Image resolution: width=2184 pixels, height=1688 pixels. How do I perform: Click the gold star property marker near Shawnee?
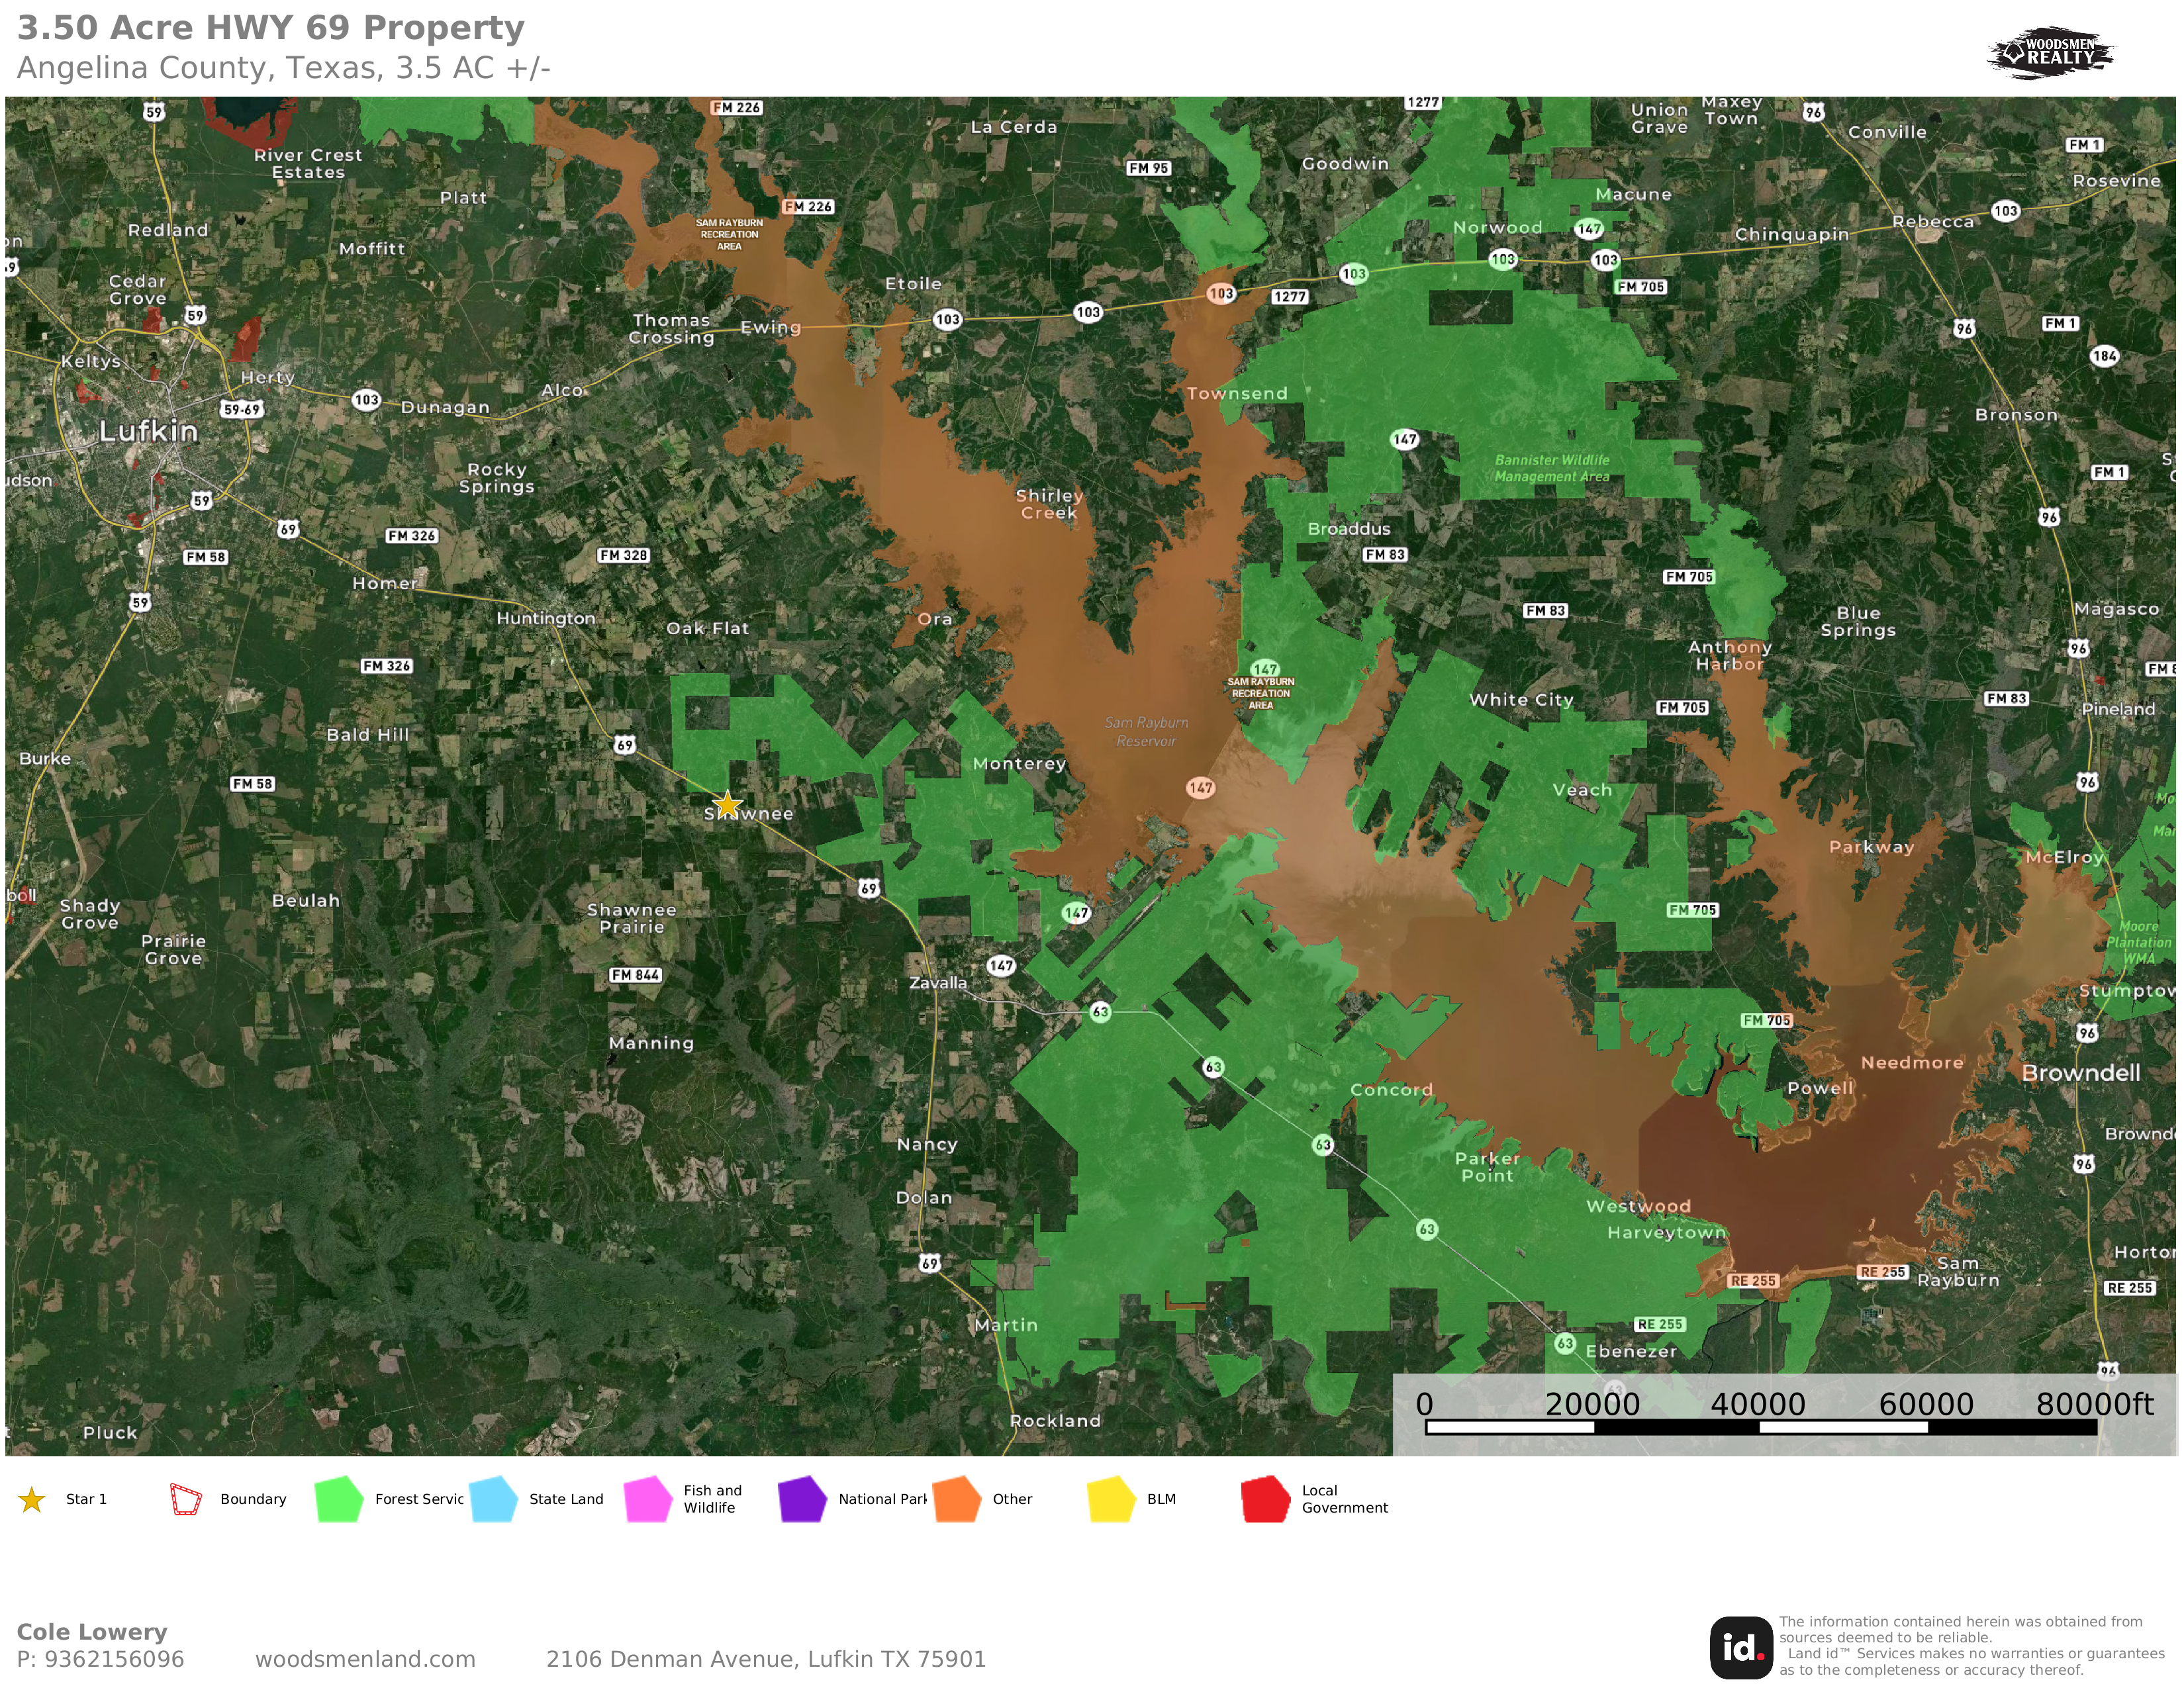pyautogui.click(x=727, y=804)
